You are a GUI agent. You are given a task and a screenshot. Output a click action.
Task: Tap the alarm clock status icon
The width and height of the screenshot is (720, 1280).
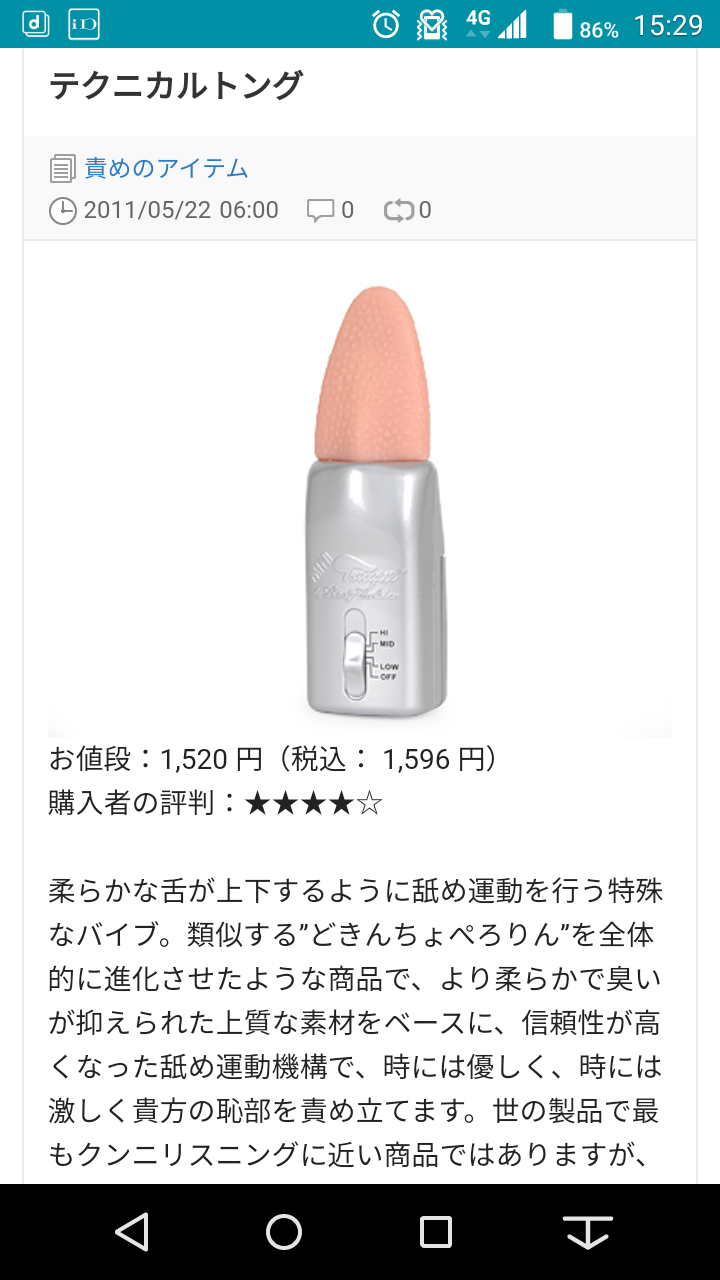(x=386, y=24)
